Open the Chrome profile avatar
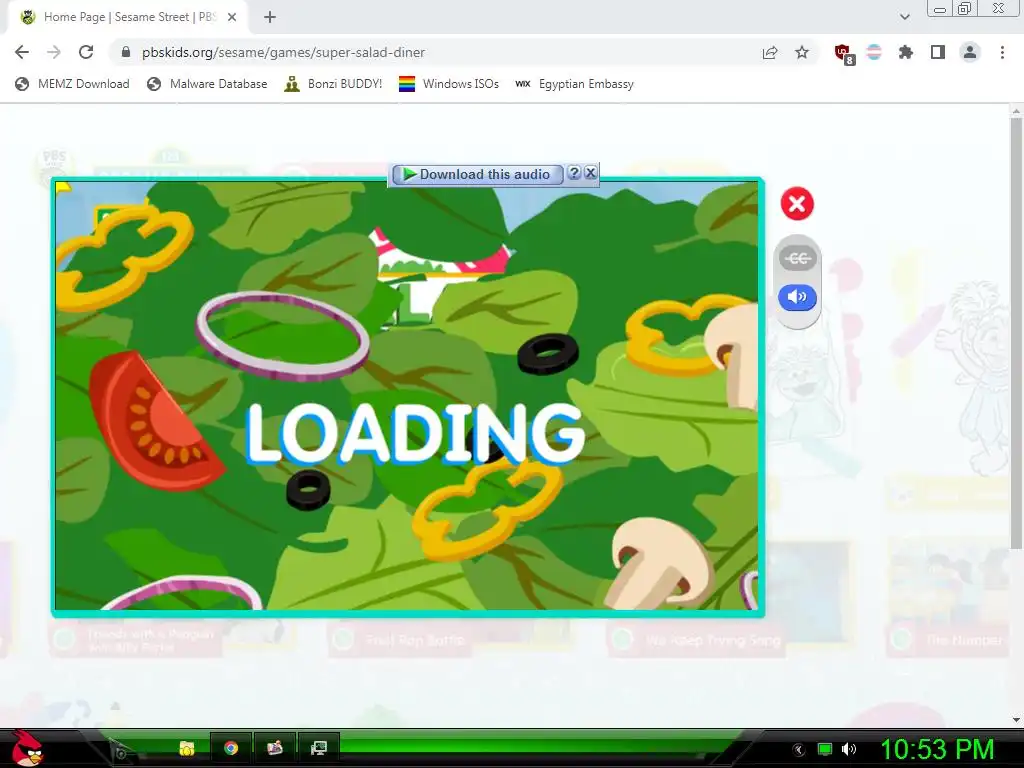The image size is (1024, 768). pos(970,52)
